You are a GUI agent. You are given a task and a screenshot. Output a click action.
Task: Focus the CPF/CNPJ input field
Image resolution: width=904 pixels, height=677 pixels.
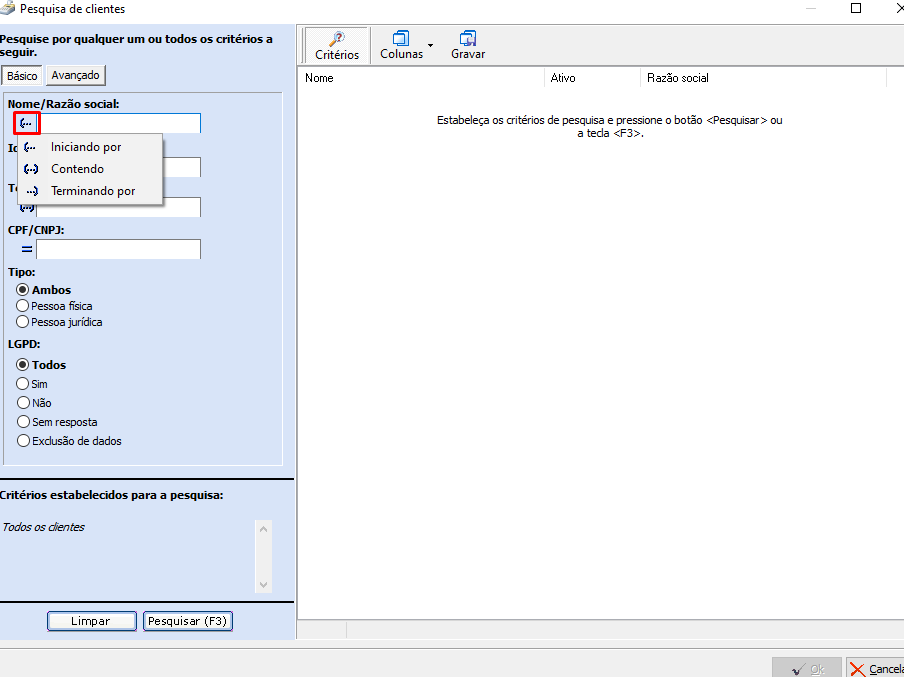click(x=118, y=249)
